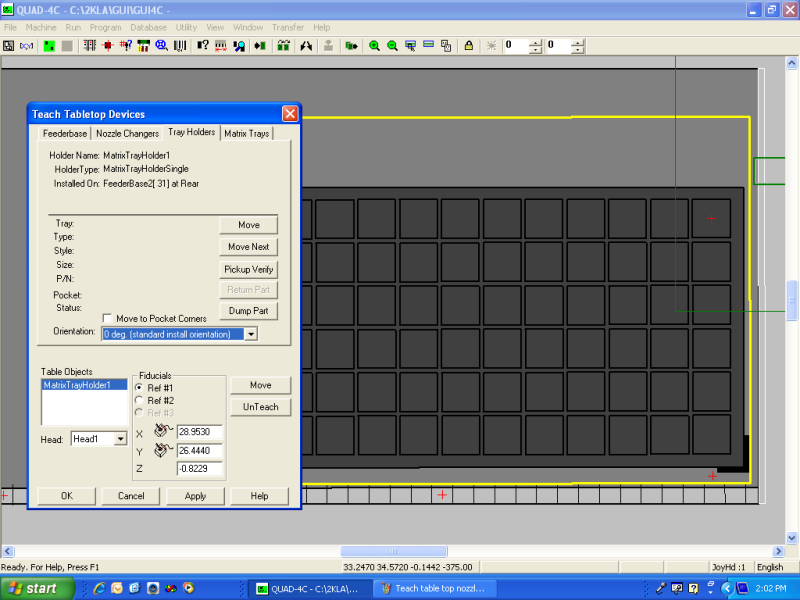Click the blue DCM toolbar icon
This screenshot has height=600, width=800.
pos(27,46)
